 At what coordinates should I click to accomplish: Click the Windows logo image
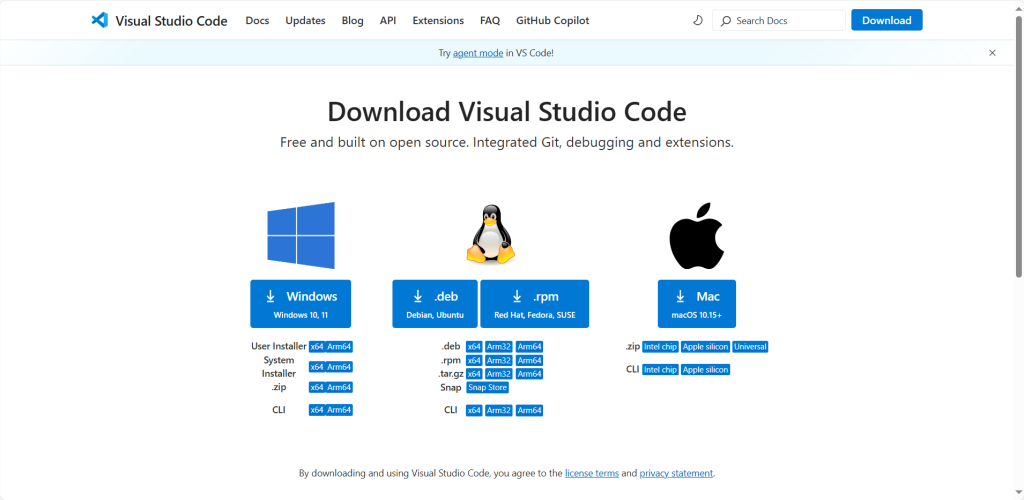pyautogui.click(x=301, y=235)
